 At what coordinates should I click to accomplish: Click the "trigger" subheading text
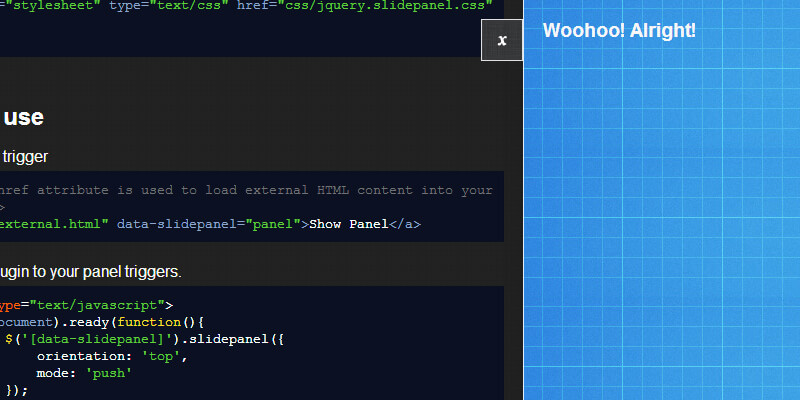[24, 156]
